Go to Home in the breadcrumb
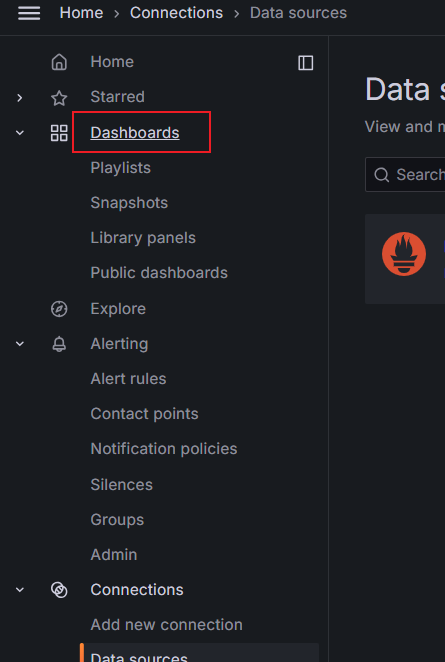Image resolution: width=445 pixels, height=662 pixels. tap(81, 13)
